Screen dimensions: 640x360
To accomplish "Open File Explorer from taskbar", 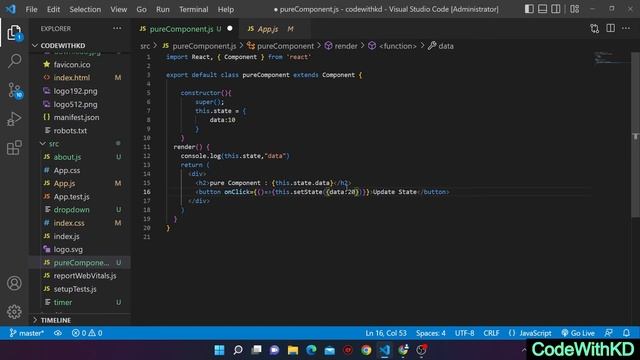I will click(293, 350).
